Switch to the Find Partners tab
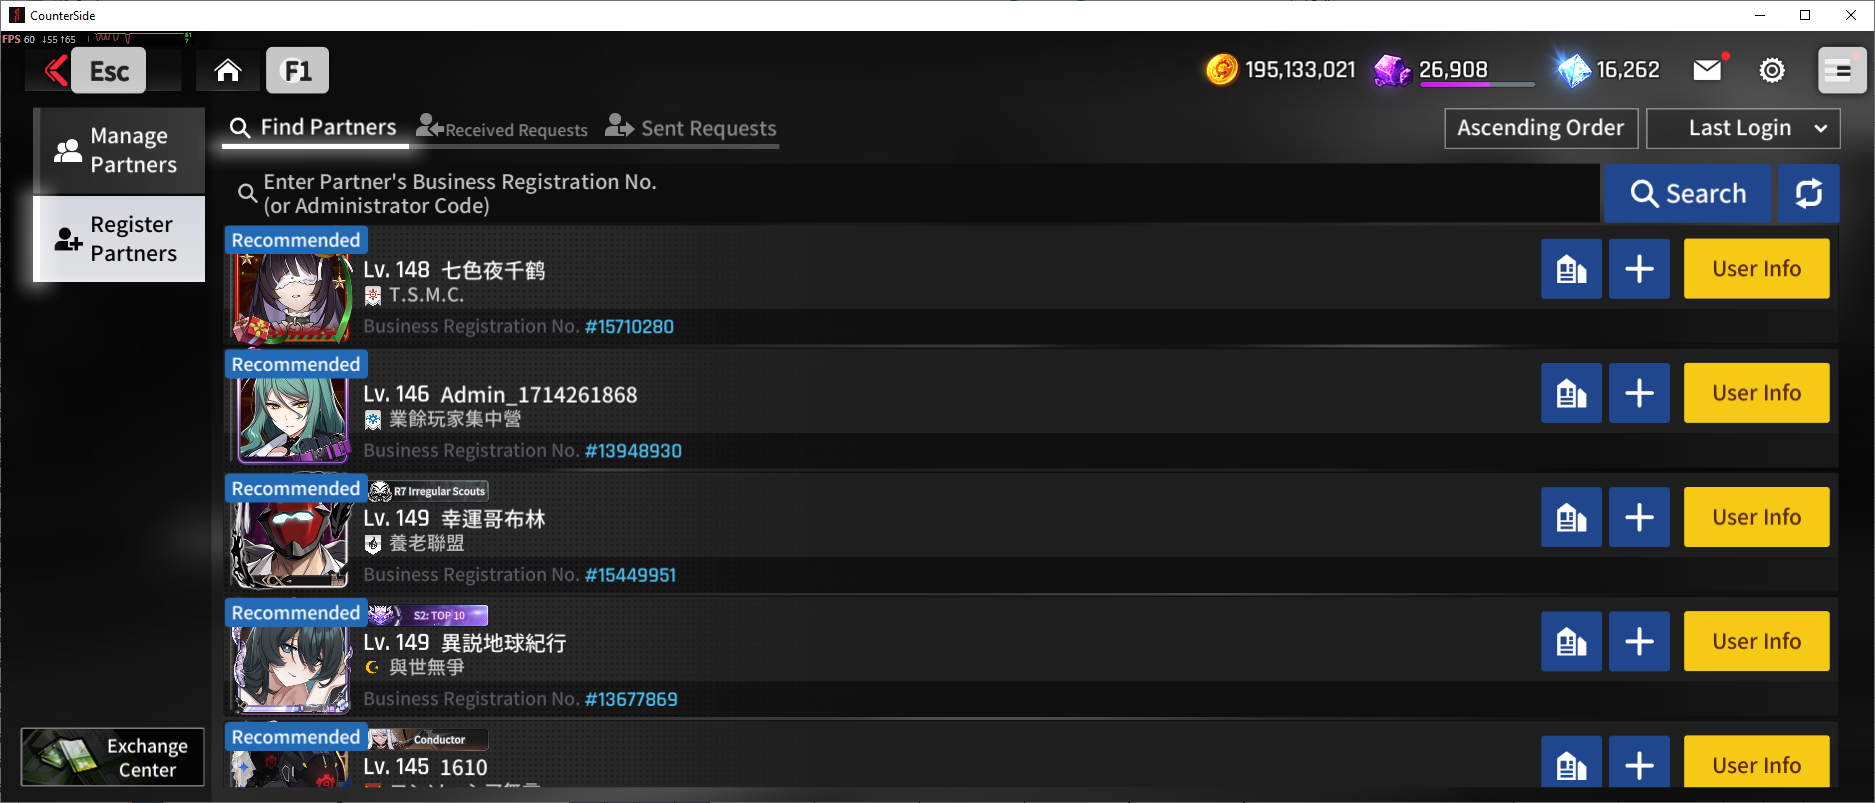Image resolution: width=1875 pixels, height=803 pixels. tap(314, 128)
